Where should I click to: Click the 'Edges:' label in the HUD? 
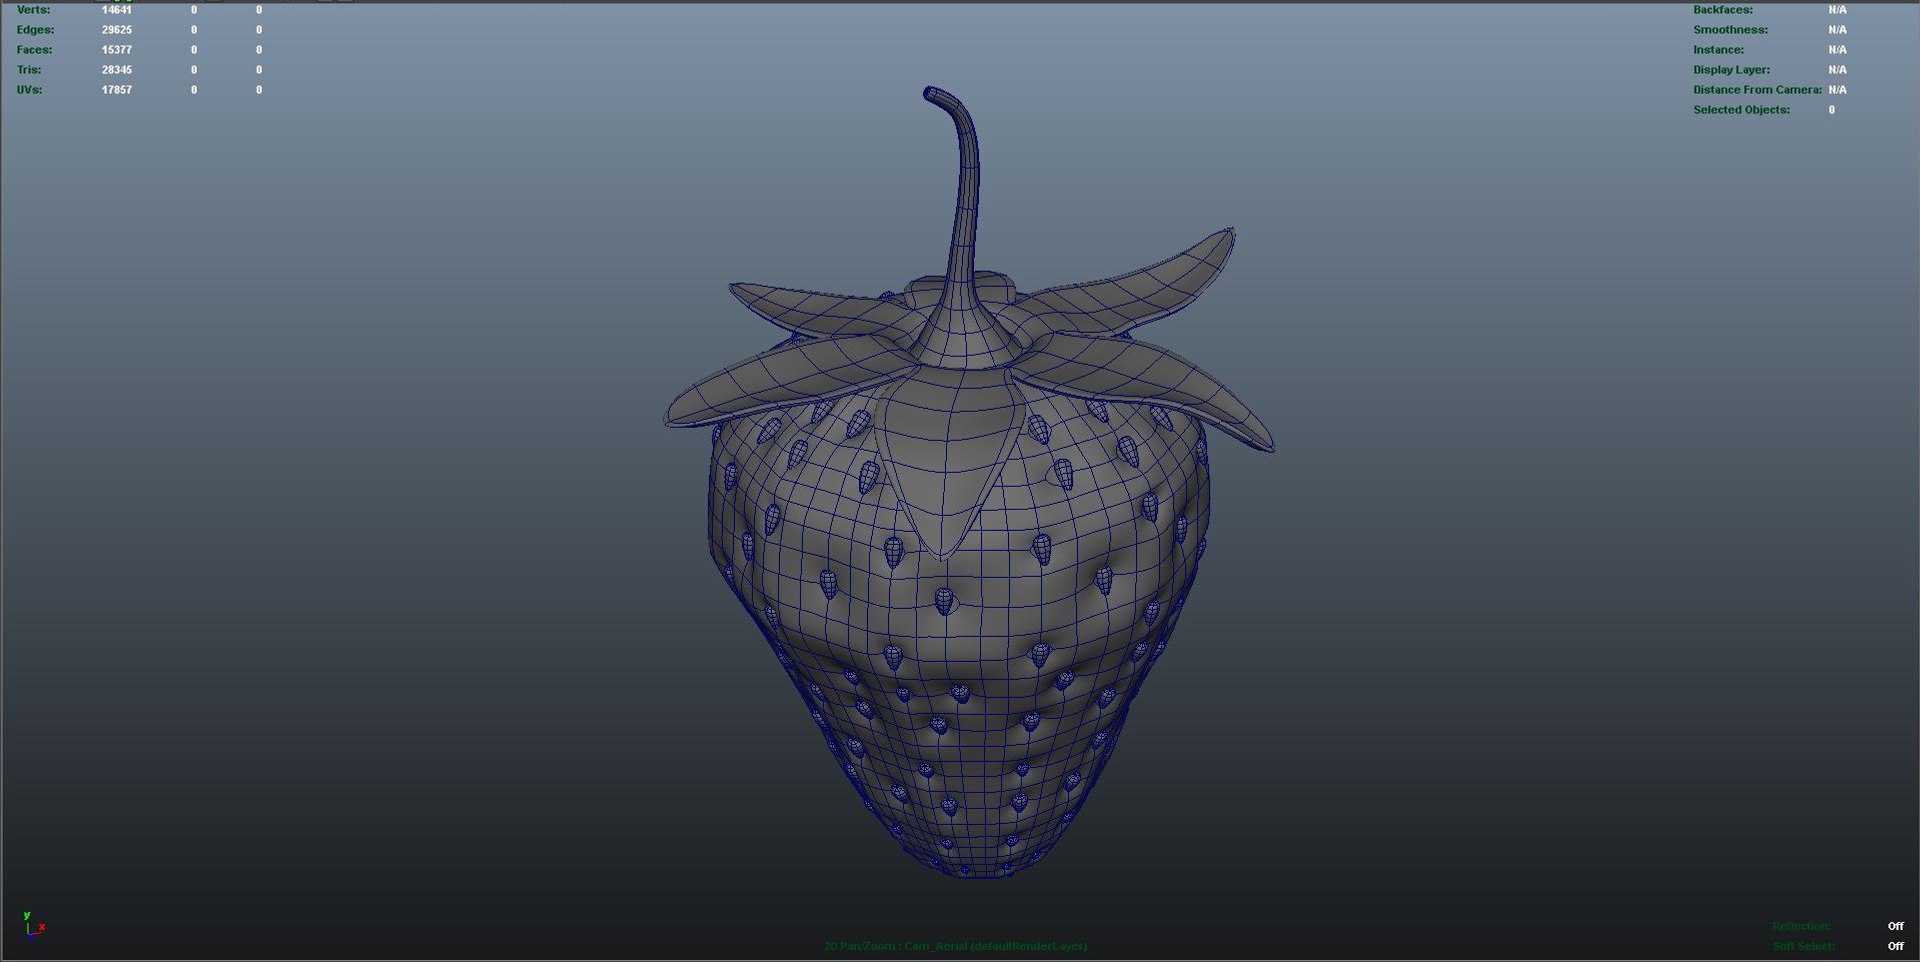(x=35, y=30)
